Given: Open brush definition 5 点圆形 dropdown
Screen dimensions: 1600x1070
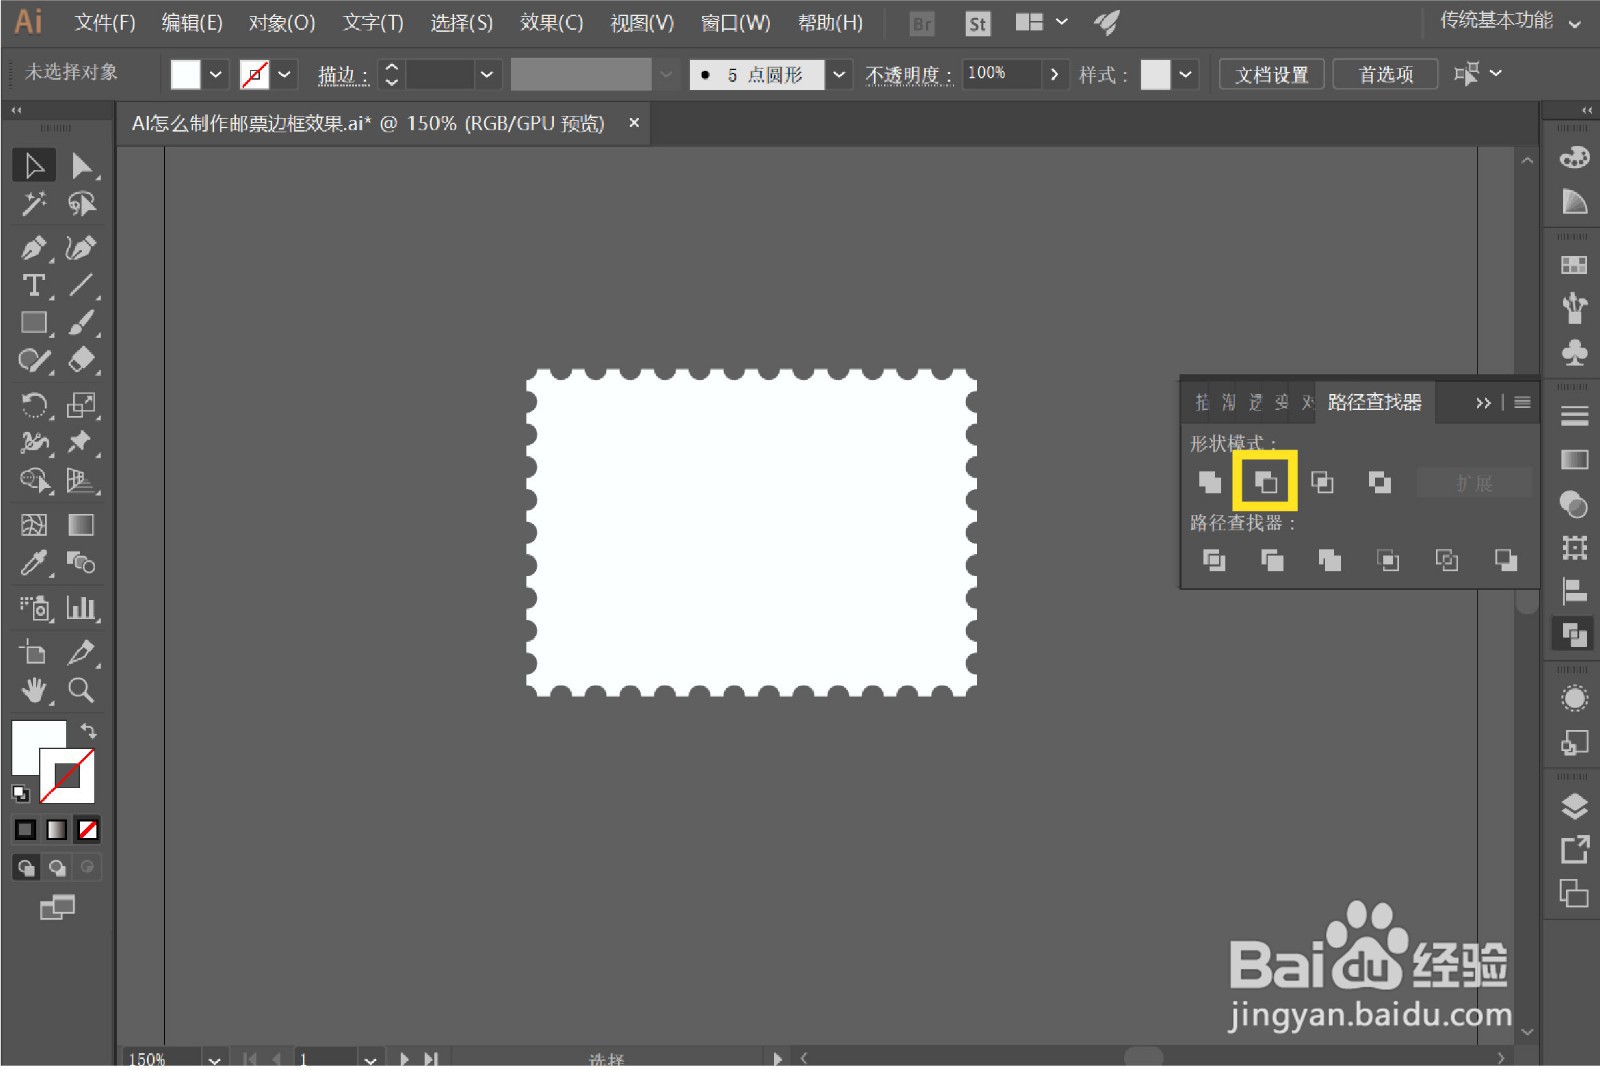Looking at the screenshot, I should tap(839, 74).
